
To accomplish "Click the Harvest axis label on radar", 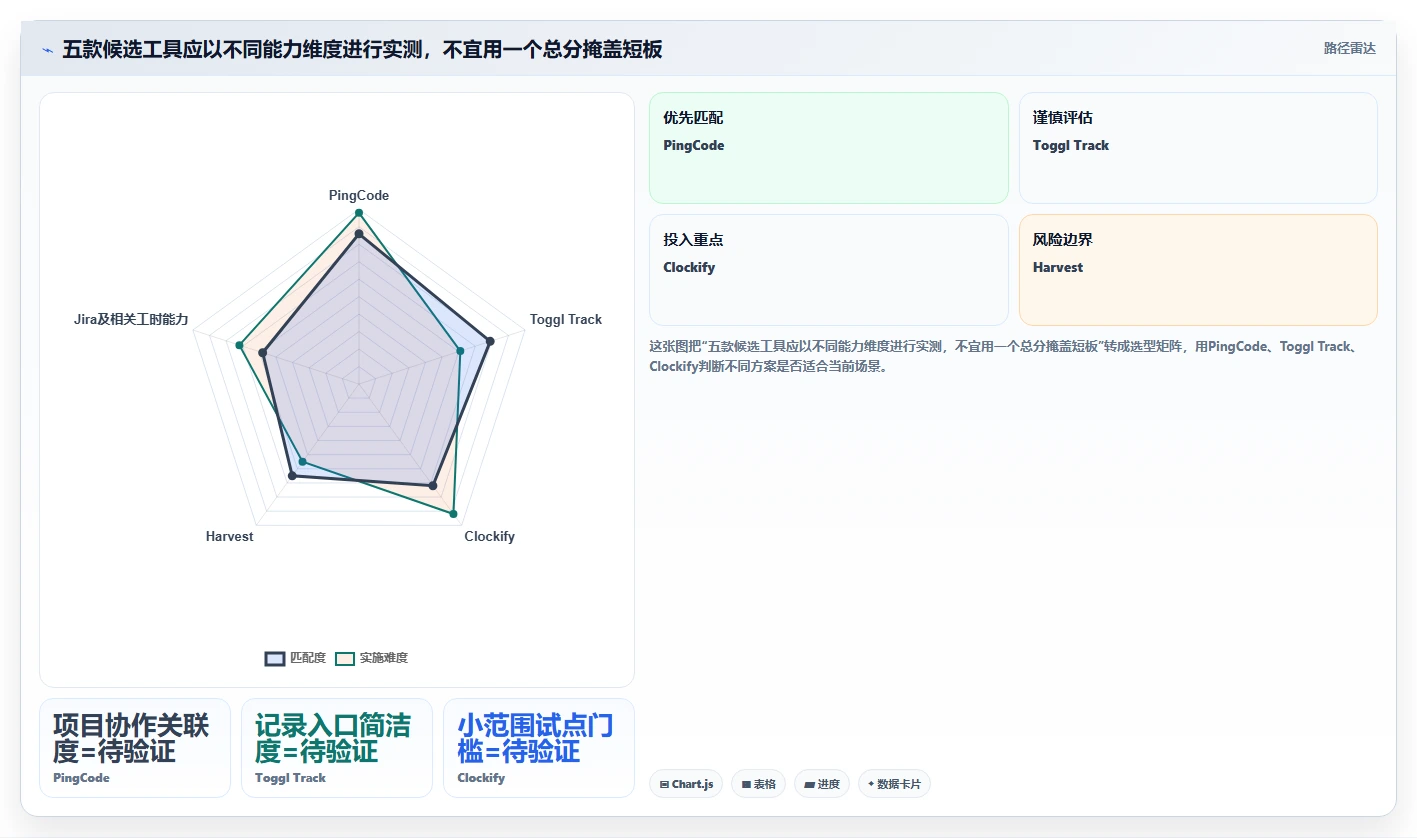I will 230,536.
